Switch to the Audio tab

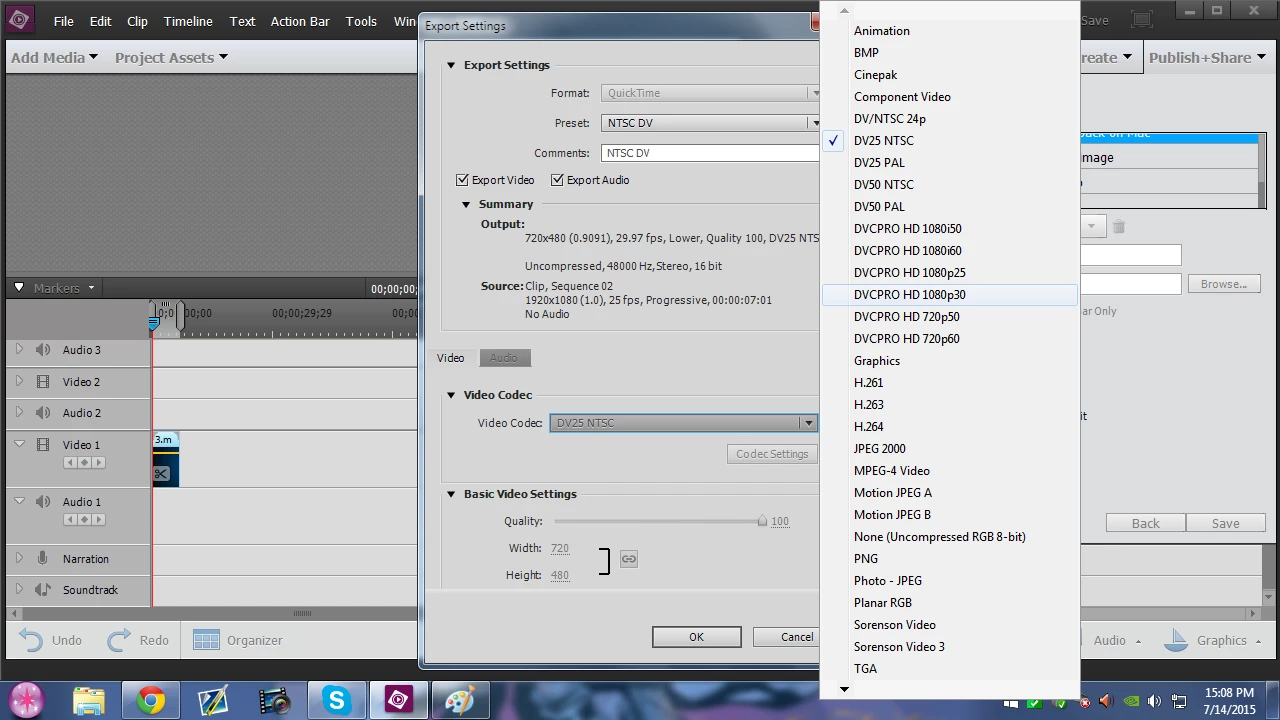pos(504,358)
